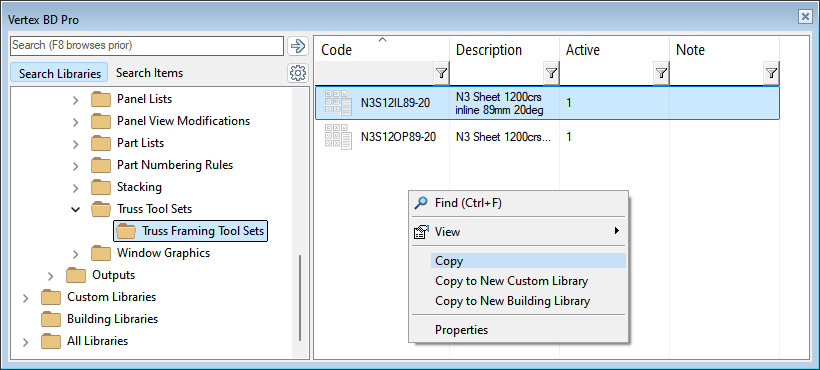The height and width of the screenshot is (370, 820).
Task: Expand the Outputs folder
Action: pyautogui.click(x=51, y=275)
